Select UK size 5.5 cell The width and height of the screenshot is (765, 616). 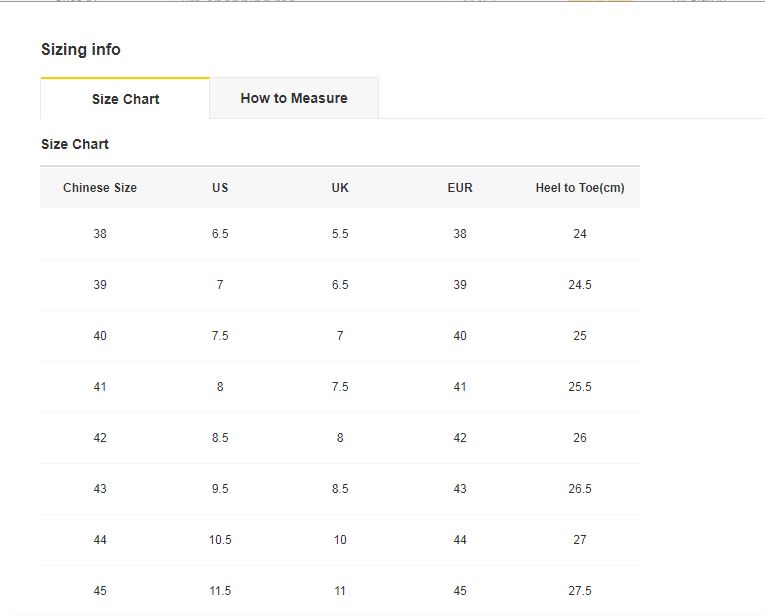(340, 234)
